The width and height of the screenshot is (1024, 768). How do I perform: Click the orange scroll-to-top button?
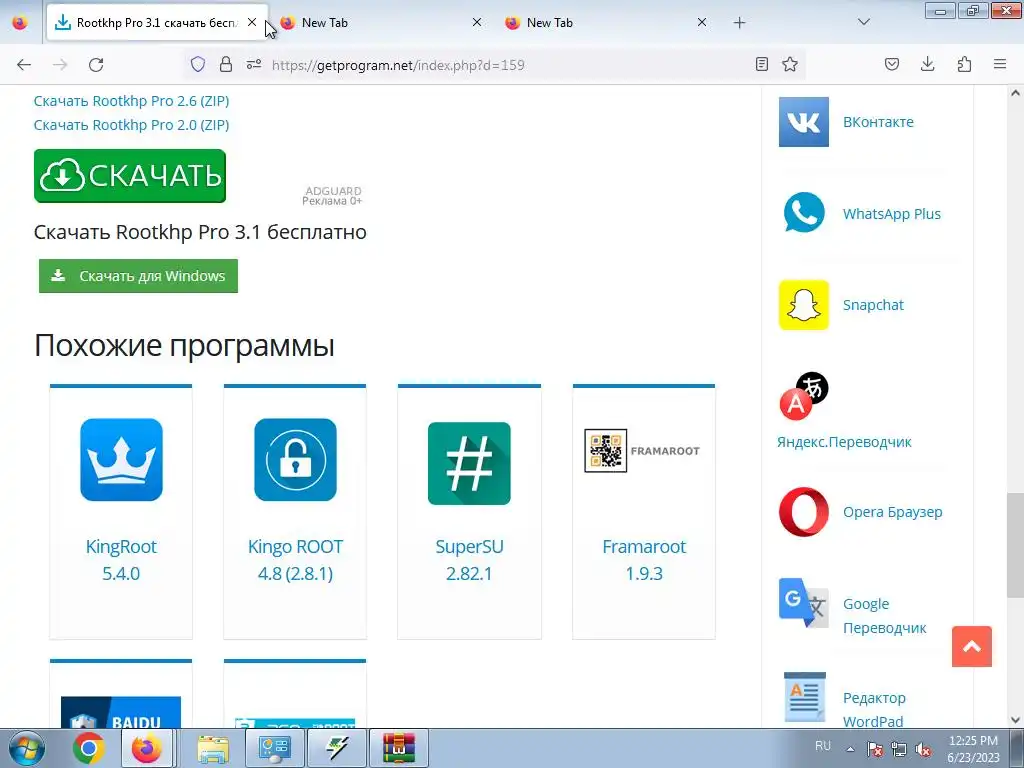point(972,647)
